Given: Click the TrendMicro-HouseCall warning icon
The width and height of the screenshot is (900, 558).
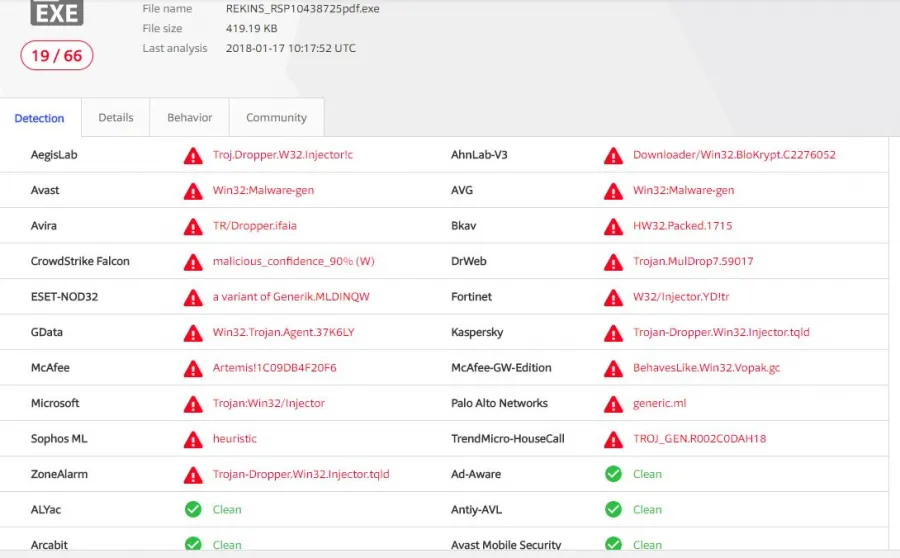Looking at the screenshot, I should 613,440.
